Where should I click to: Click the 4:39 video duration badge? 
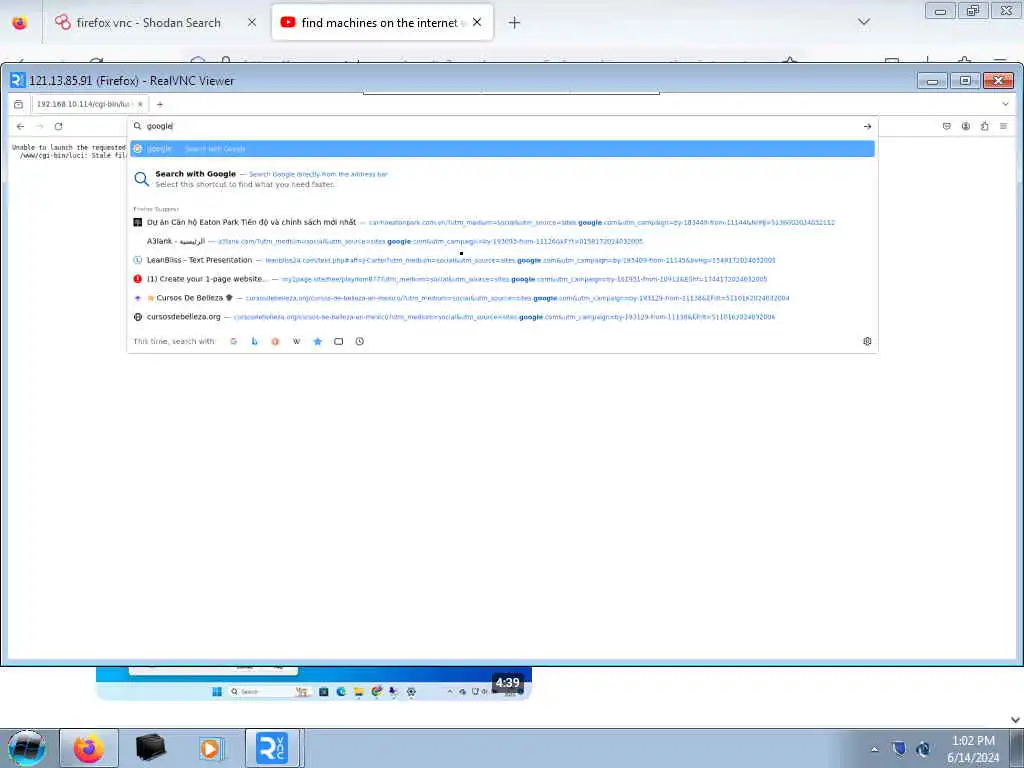(x=507, y=683)
